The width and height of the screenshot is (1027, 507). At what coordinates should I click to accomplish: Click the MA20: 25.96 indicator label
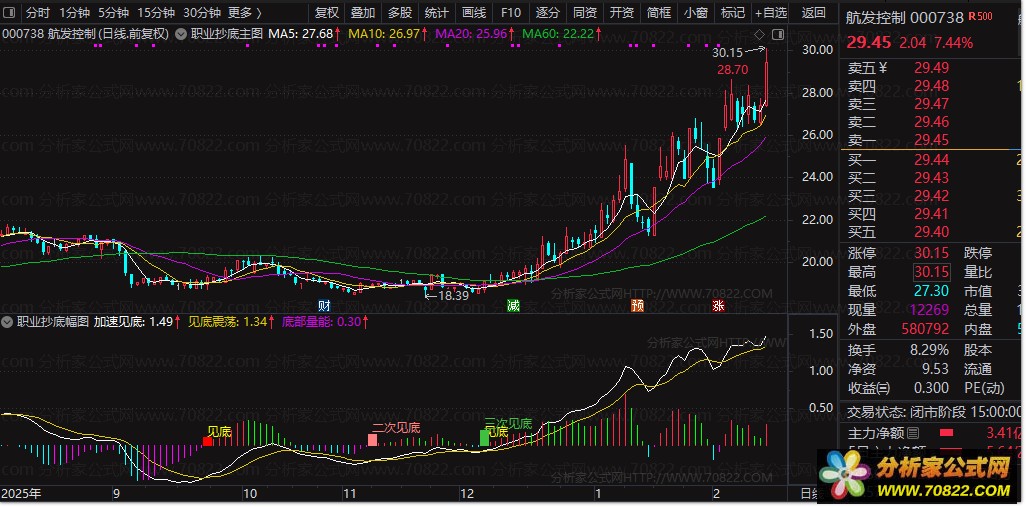click(475, 33)
